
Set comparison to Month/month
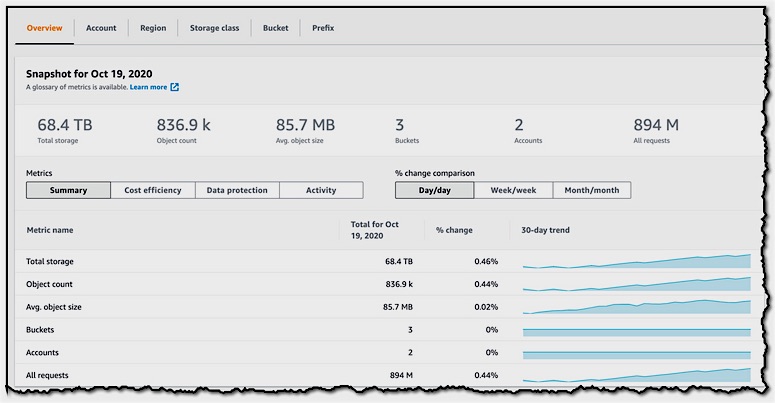coord(592,190)
